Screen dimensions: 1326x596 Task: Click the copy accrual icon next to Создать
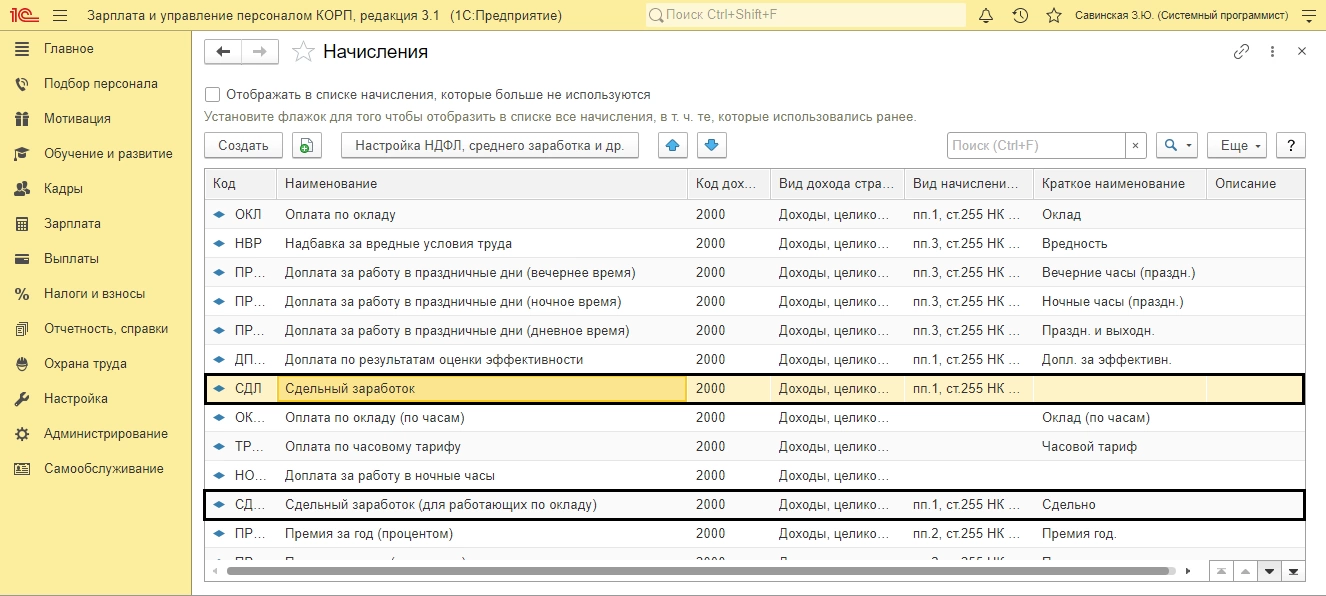pos(306,145)
